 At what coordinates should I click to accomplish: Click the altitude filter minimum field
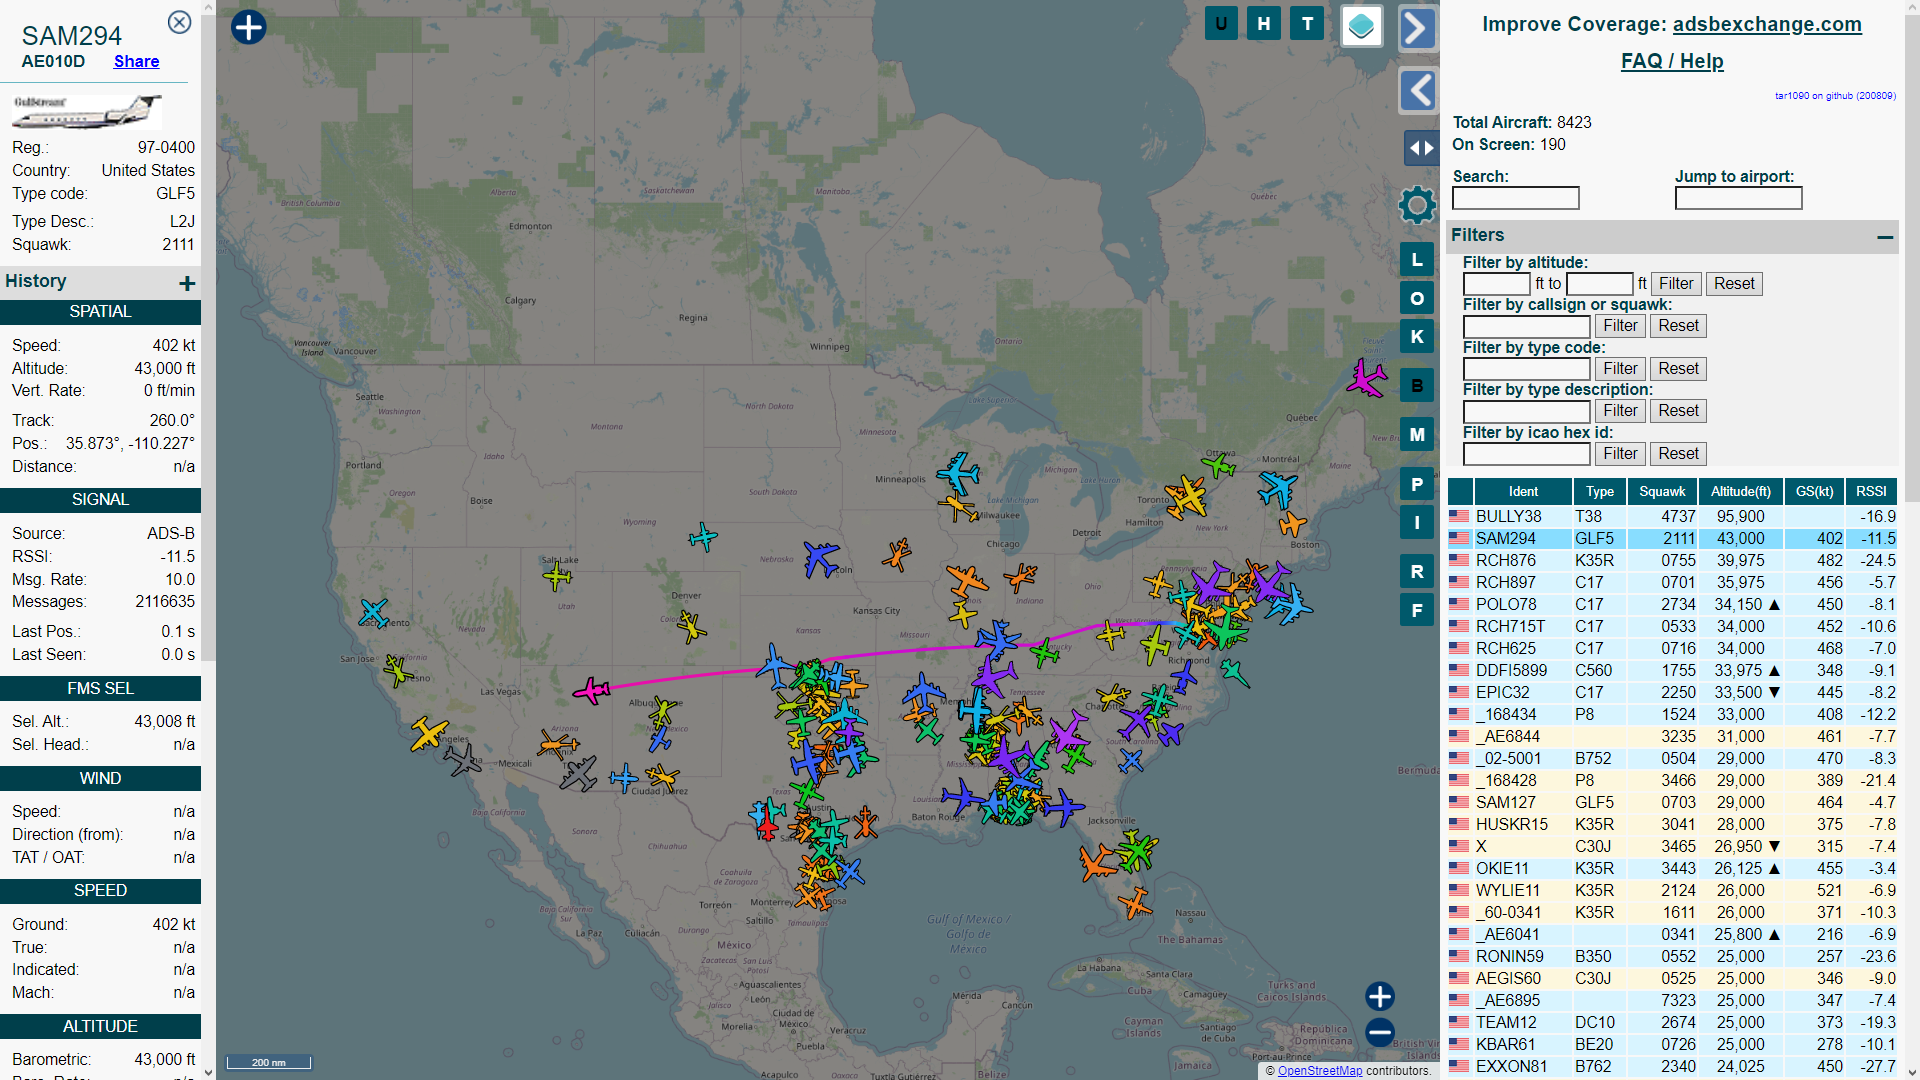pyautogui.click(x=1496, y=284)
